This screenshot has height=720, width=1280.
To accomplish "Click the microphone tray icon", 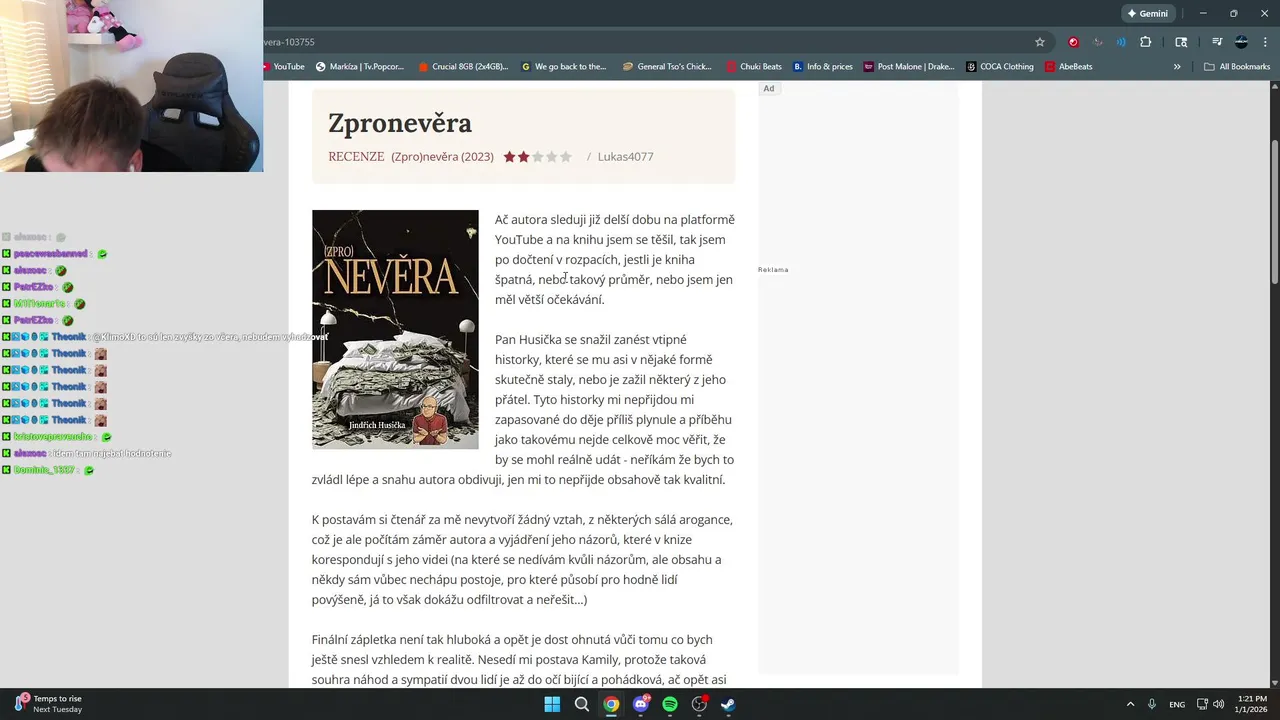I will pos(1152,704).
